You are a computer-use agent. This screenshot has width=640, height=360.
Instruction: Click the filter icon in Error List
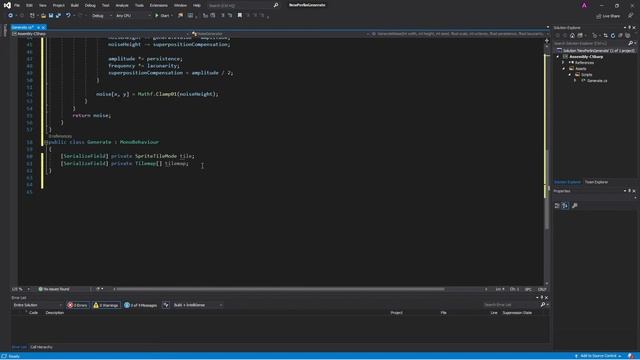pos(166,305)
